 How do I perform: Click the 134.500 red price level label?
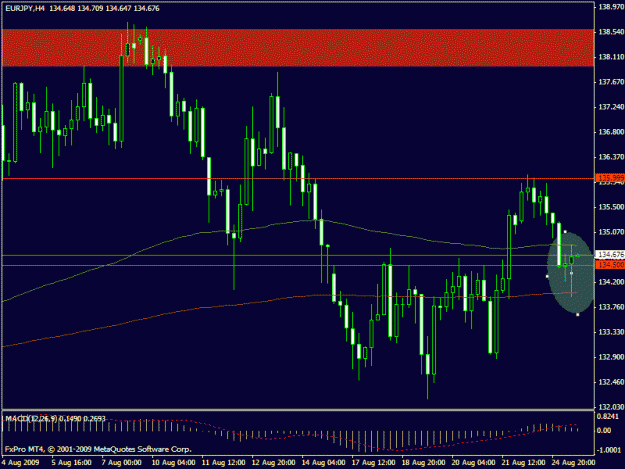(610, 265)
